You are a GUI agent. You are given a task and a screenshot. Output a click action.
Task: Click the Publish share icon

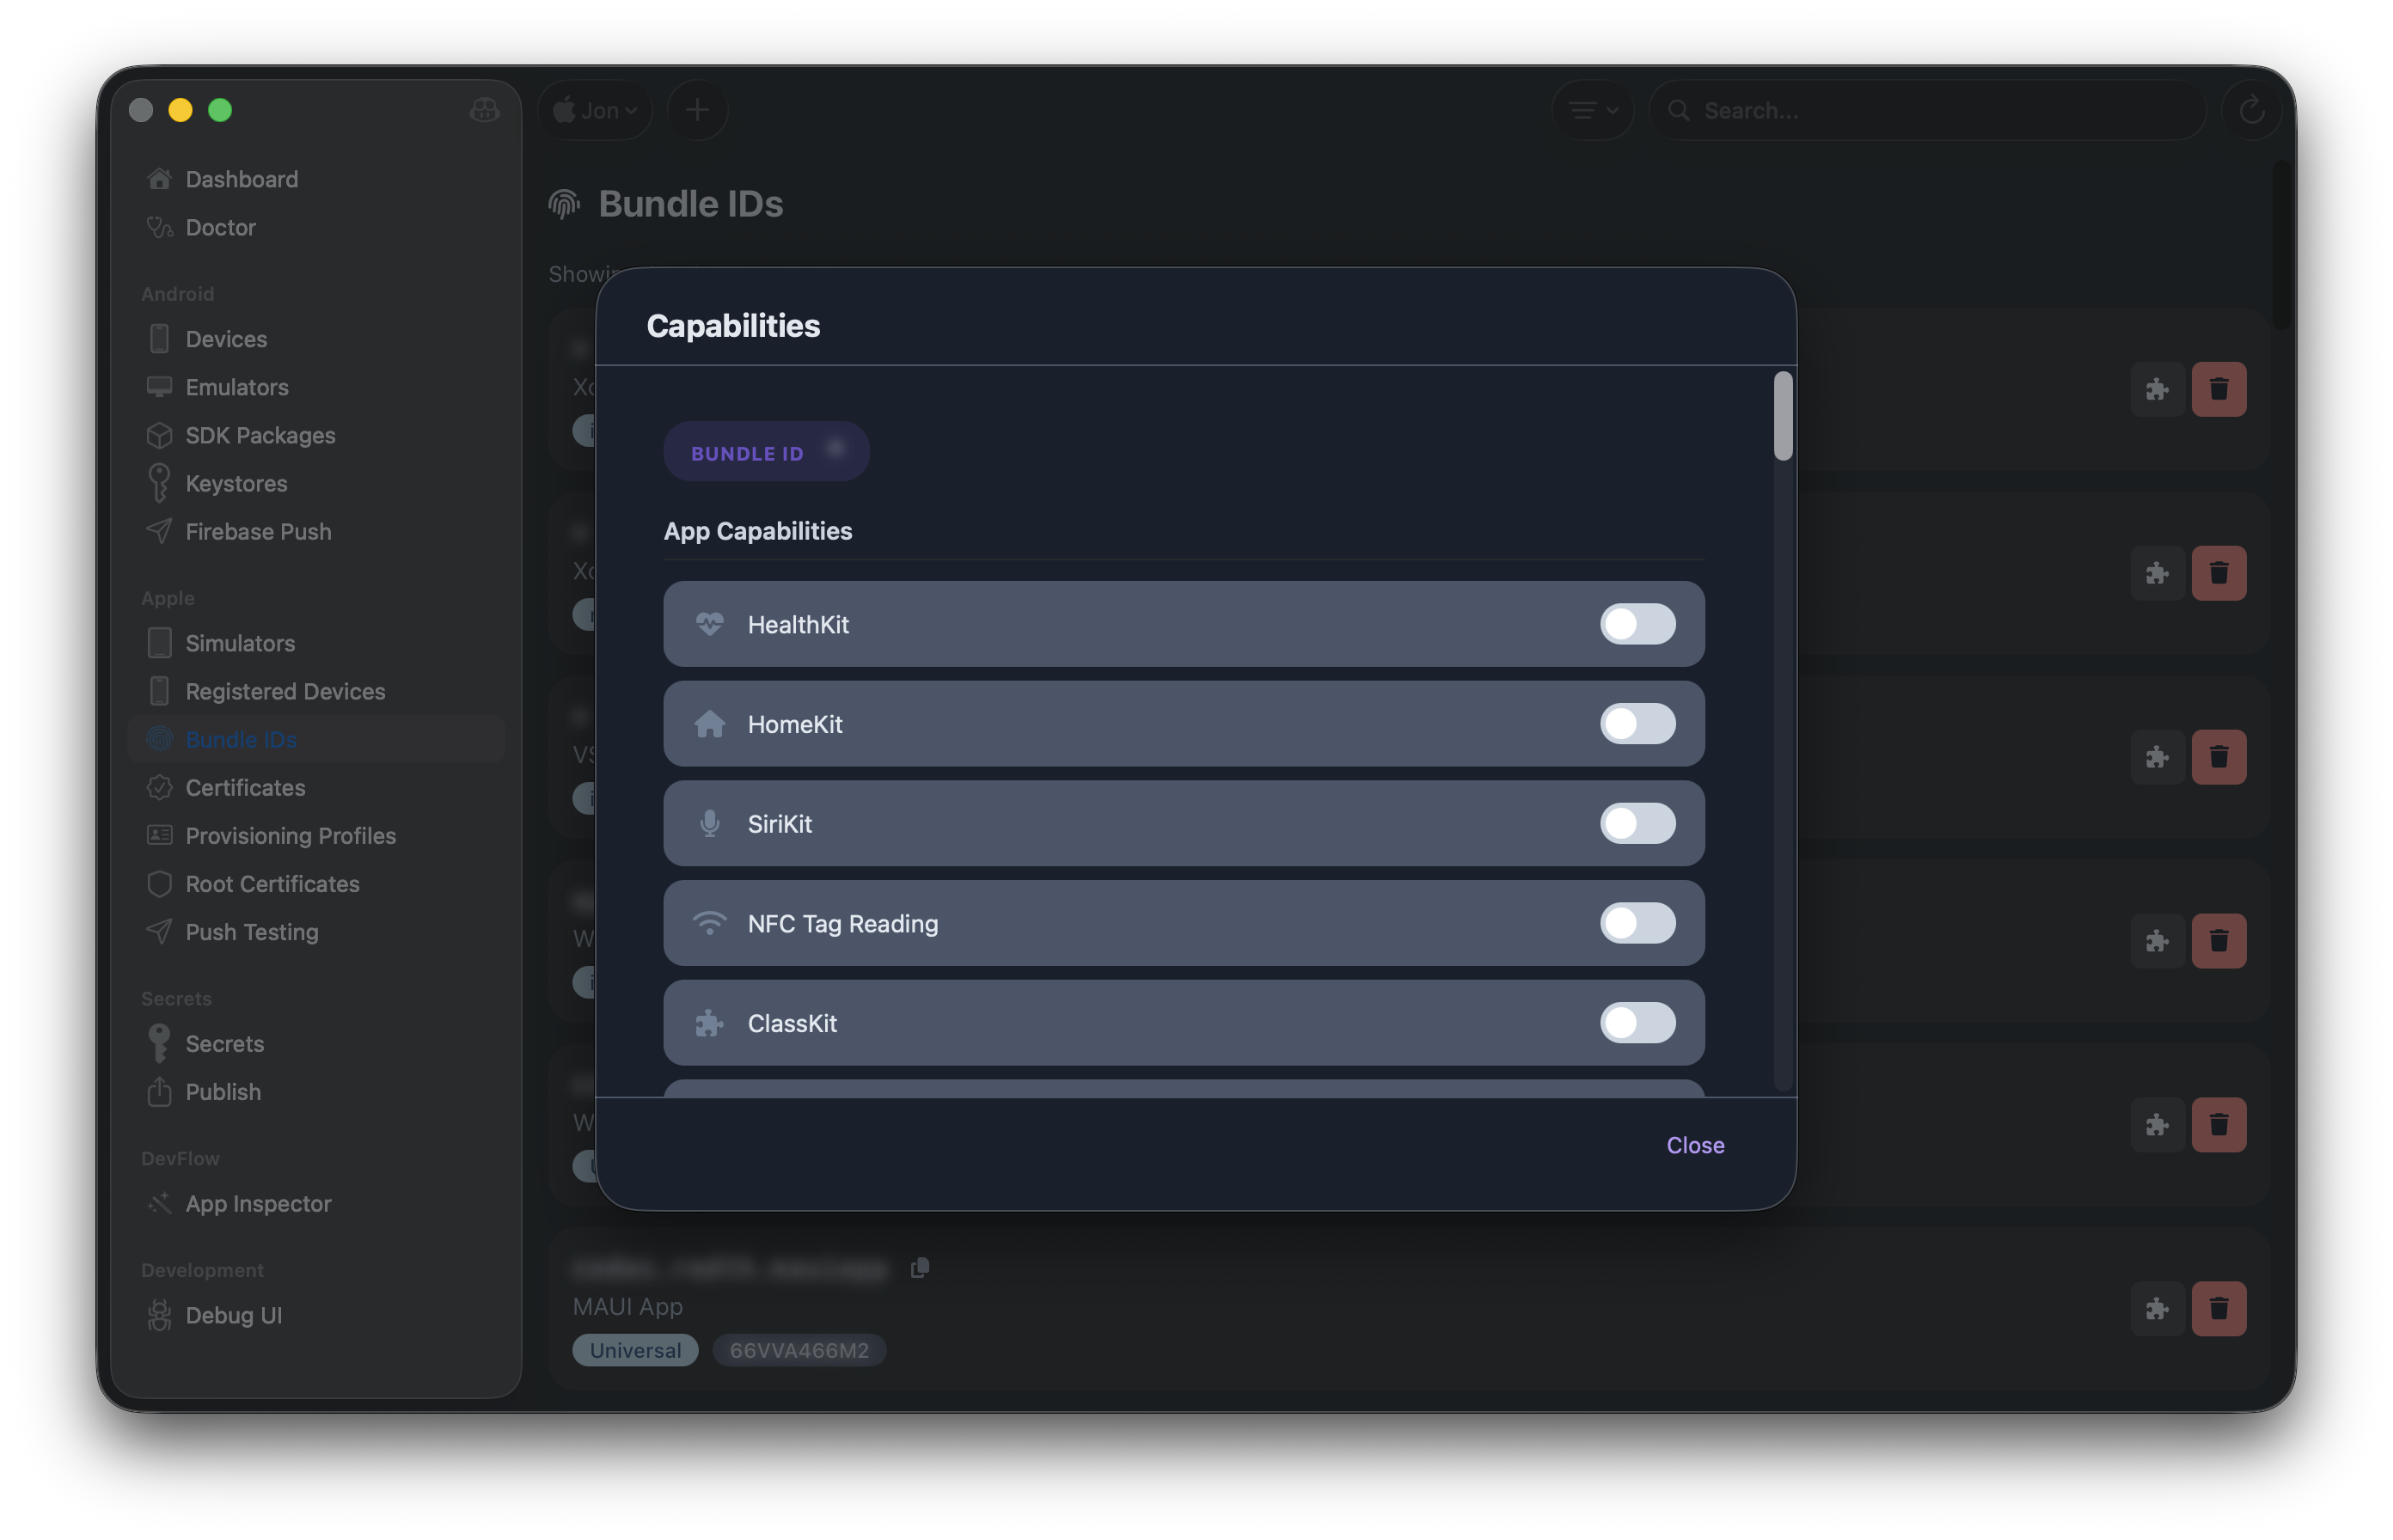click(x=159, y=1092)
